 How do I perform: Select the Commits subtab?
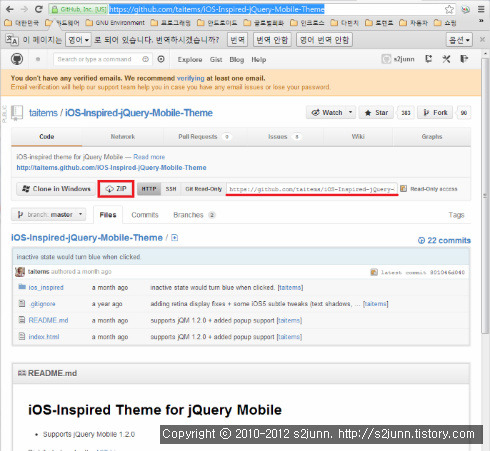[145, 215]
